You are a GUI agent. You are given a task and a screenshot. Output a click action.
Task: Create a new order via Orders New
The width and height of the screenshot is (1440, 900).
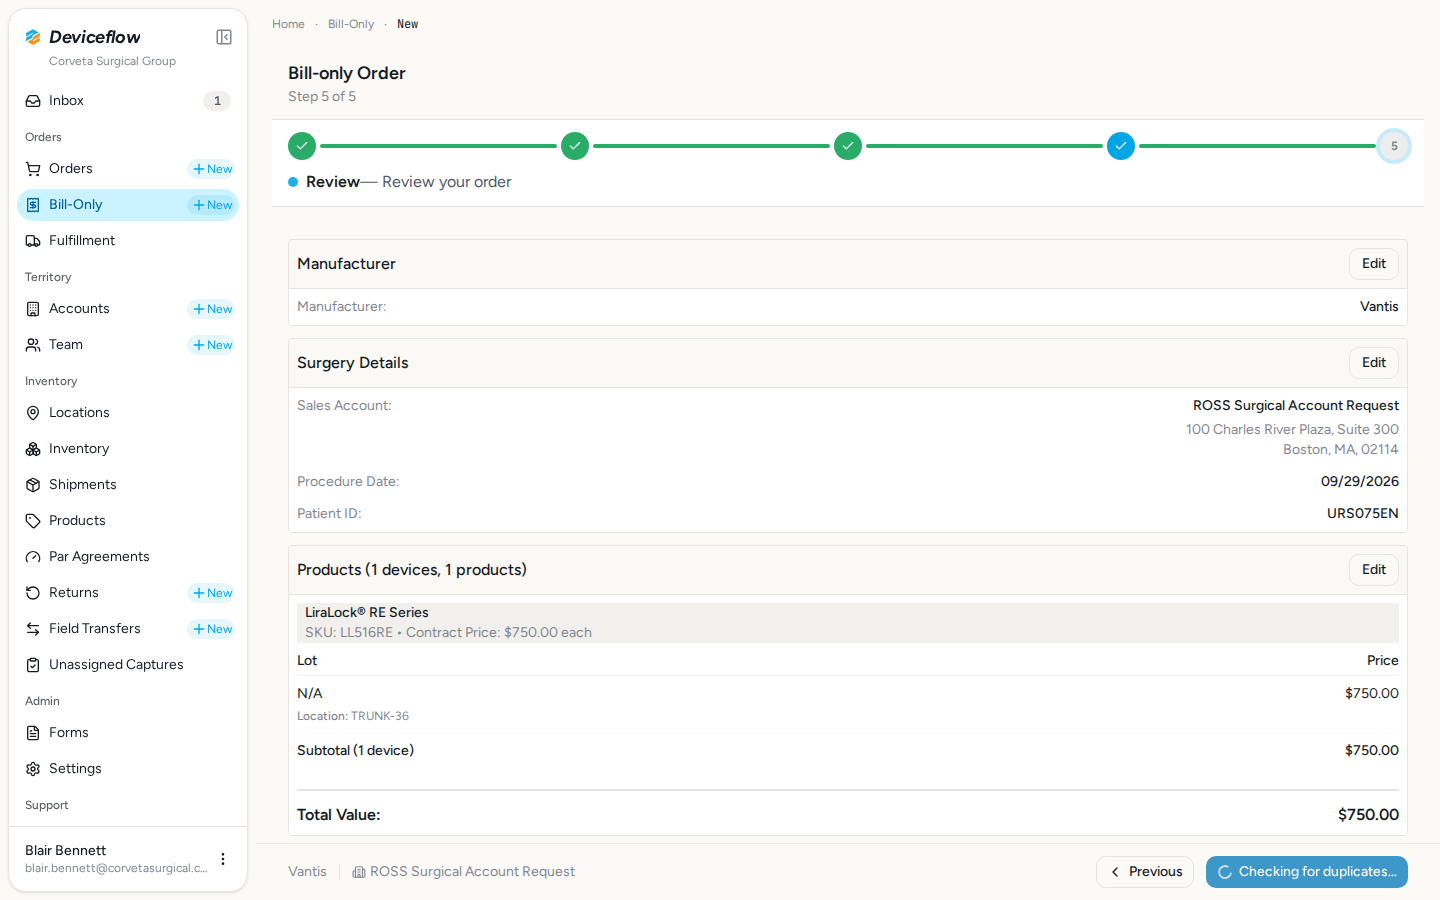212,169
